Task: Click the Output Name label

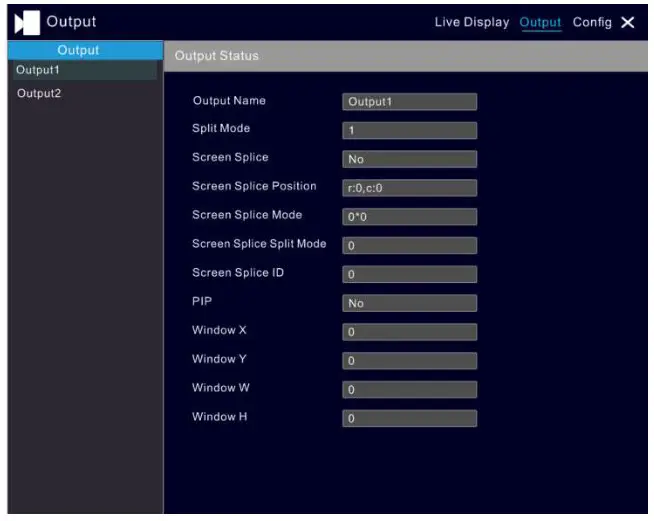Action: [x=229, y=101]
